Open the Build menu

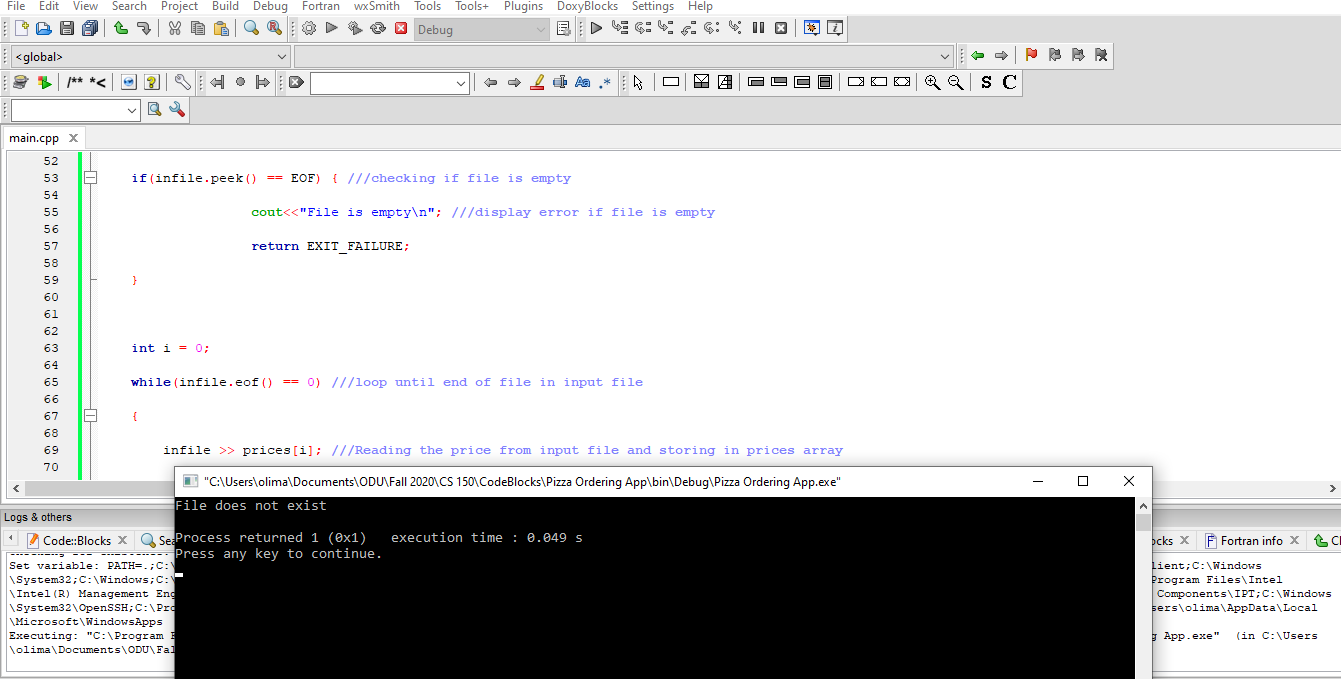pos(225,6)
